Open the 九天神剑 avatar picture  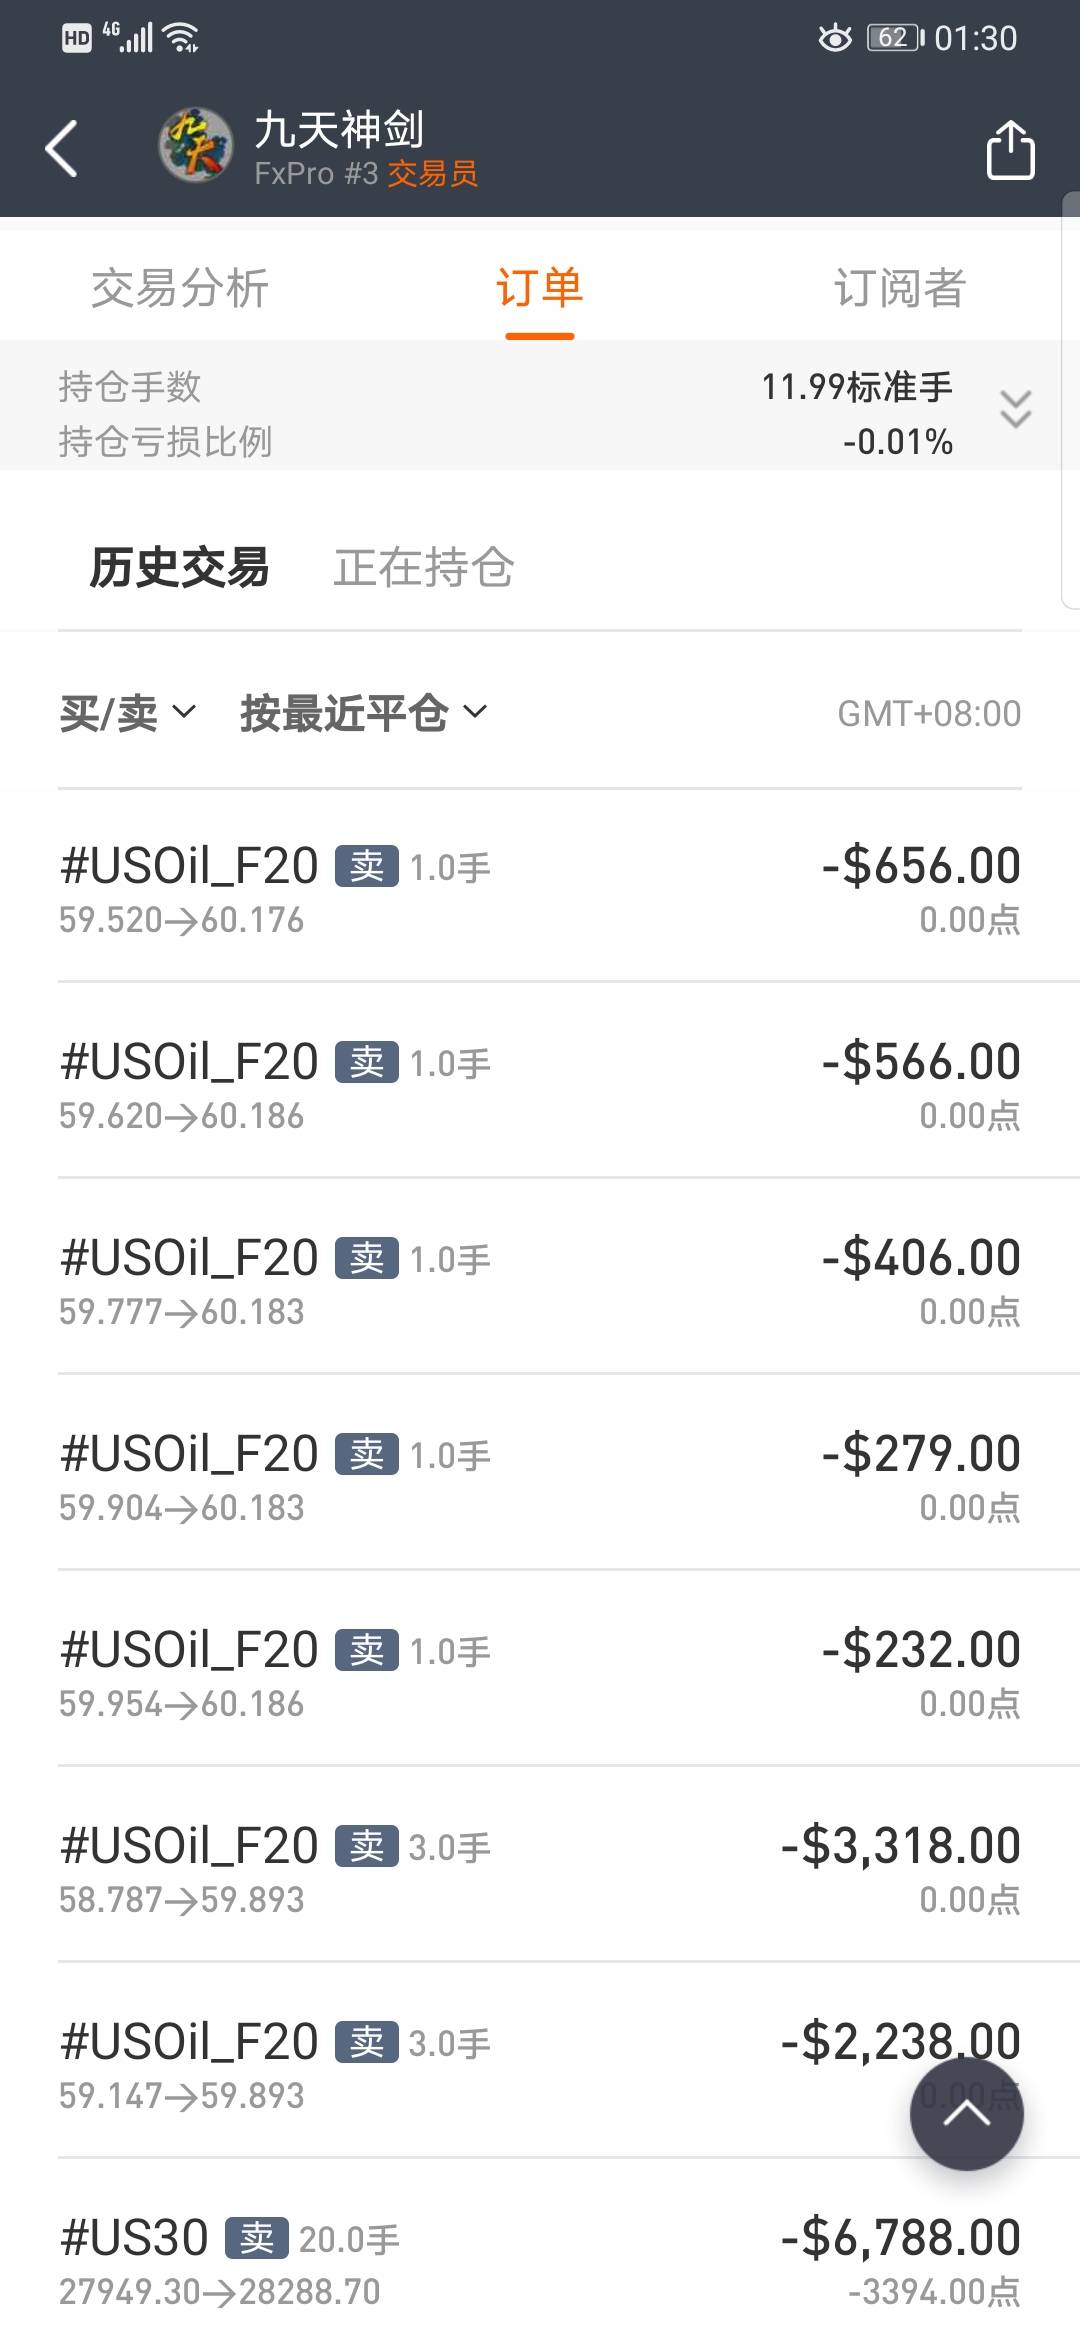point(196,146)
